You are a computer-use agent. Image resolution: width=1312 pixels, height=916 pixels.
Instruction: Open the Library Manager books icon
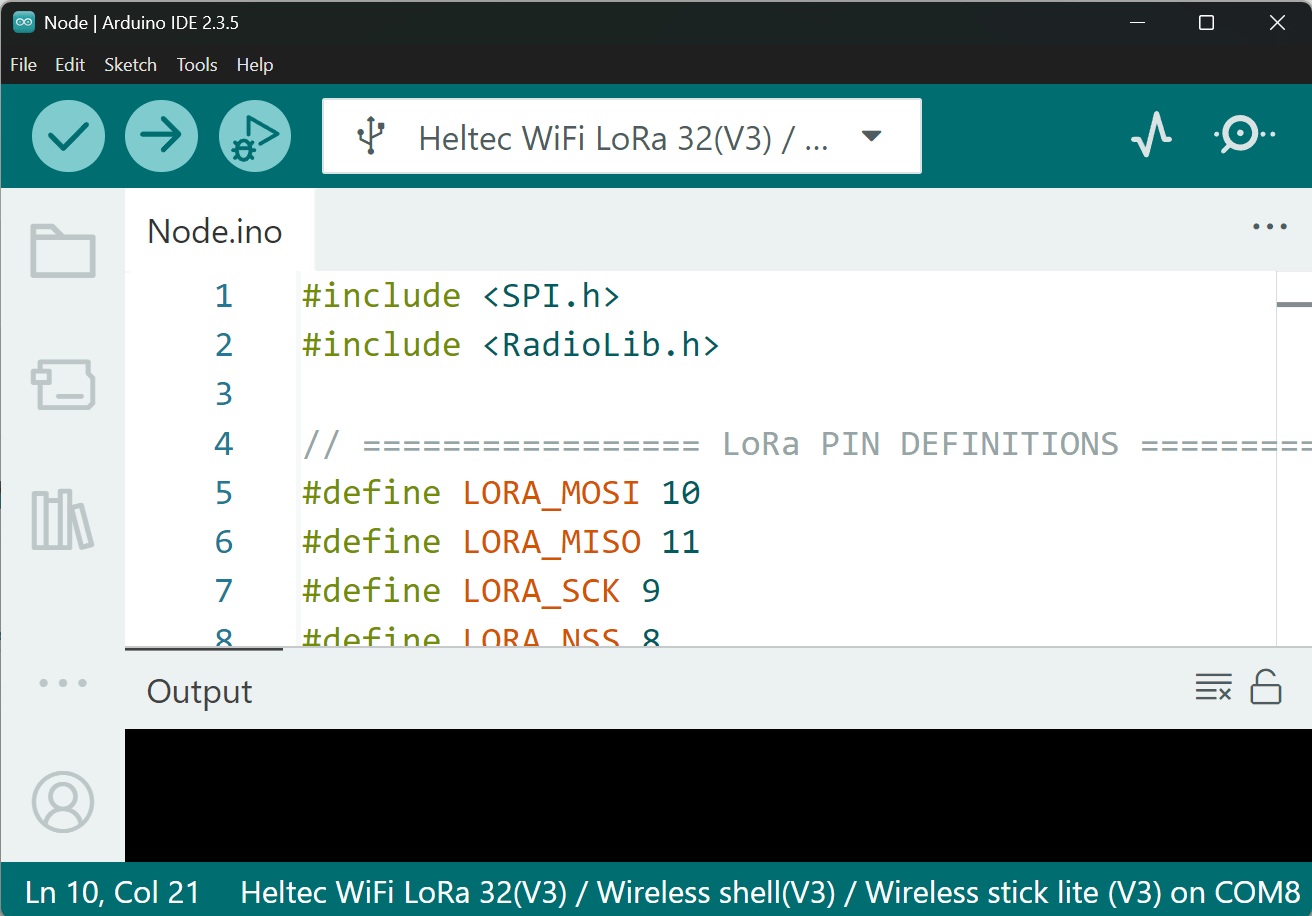coord(63,519)
